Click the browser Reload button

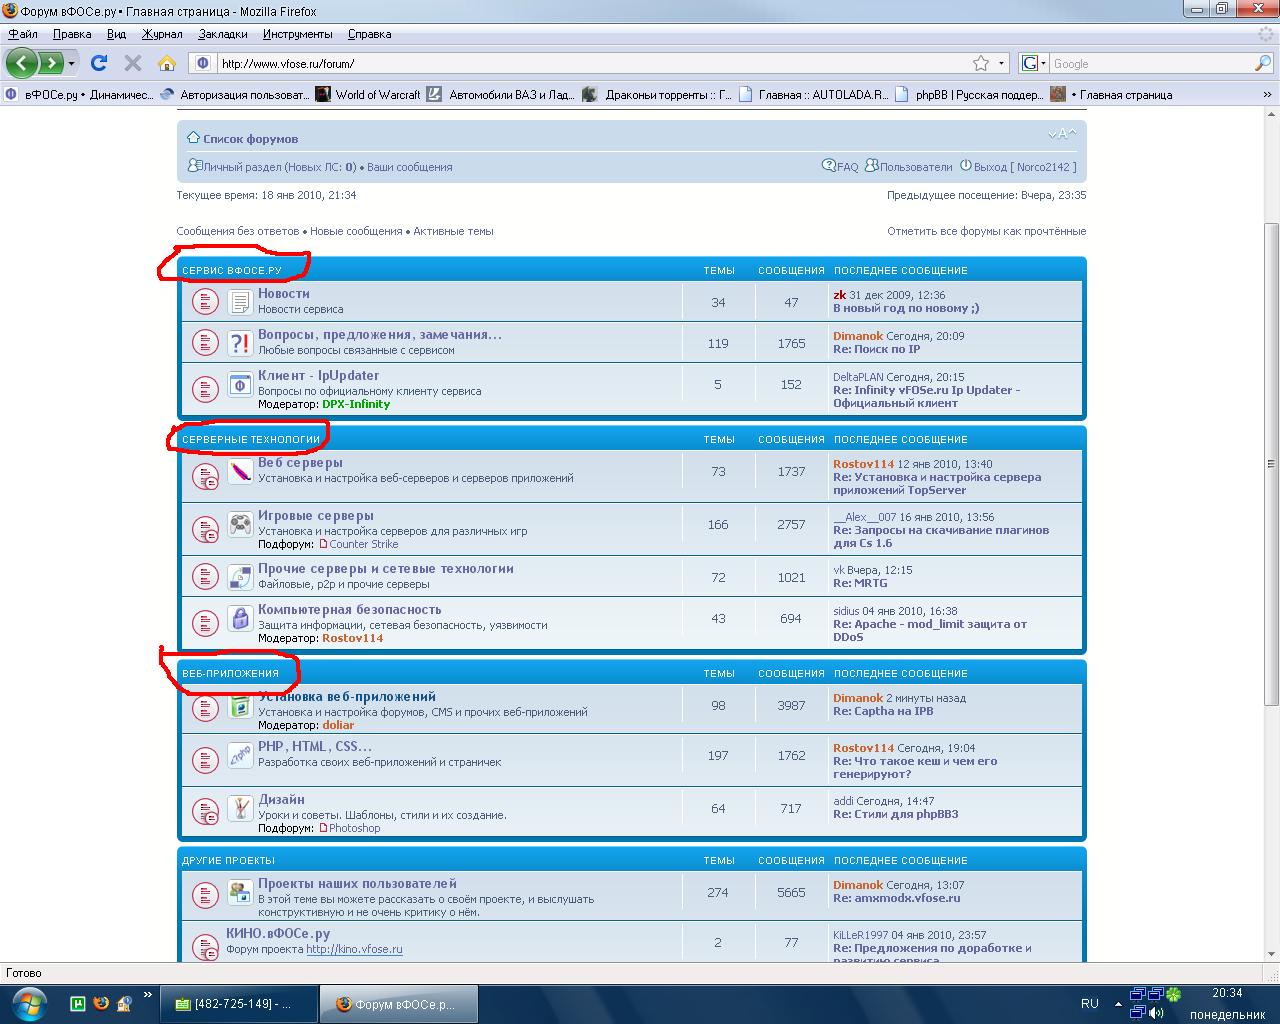pyautogui.click(x=99, y=63)
